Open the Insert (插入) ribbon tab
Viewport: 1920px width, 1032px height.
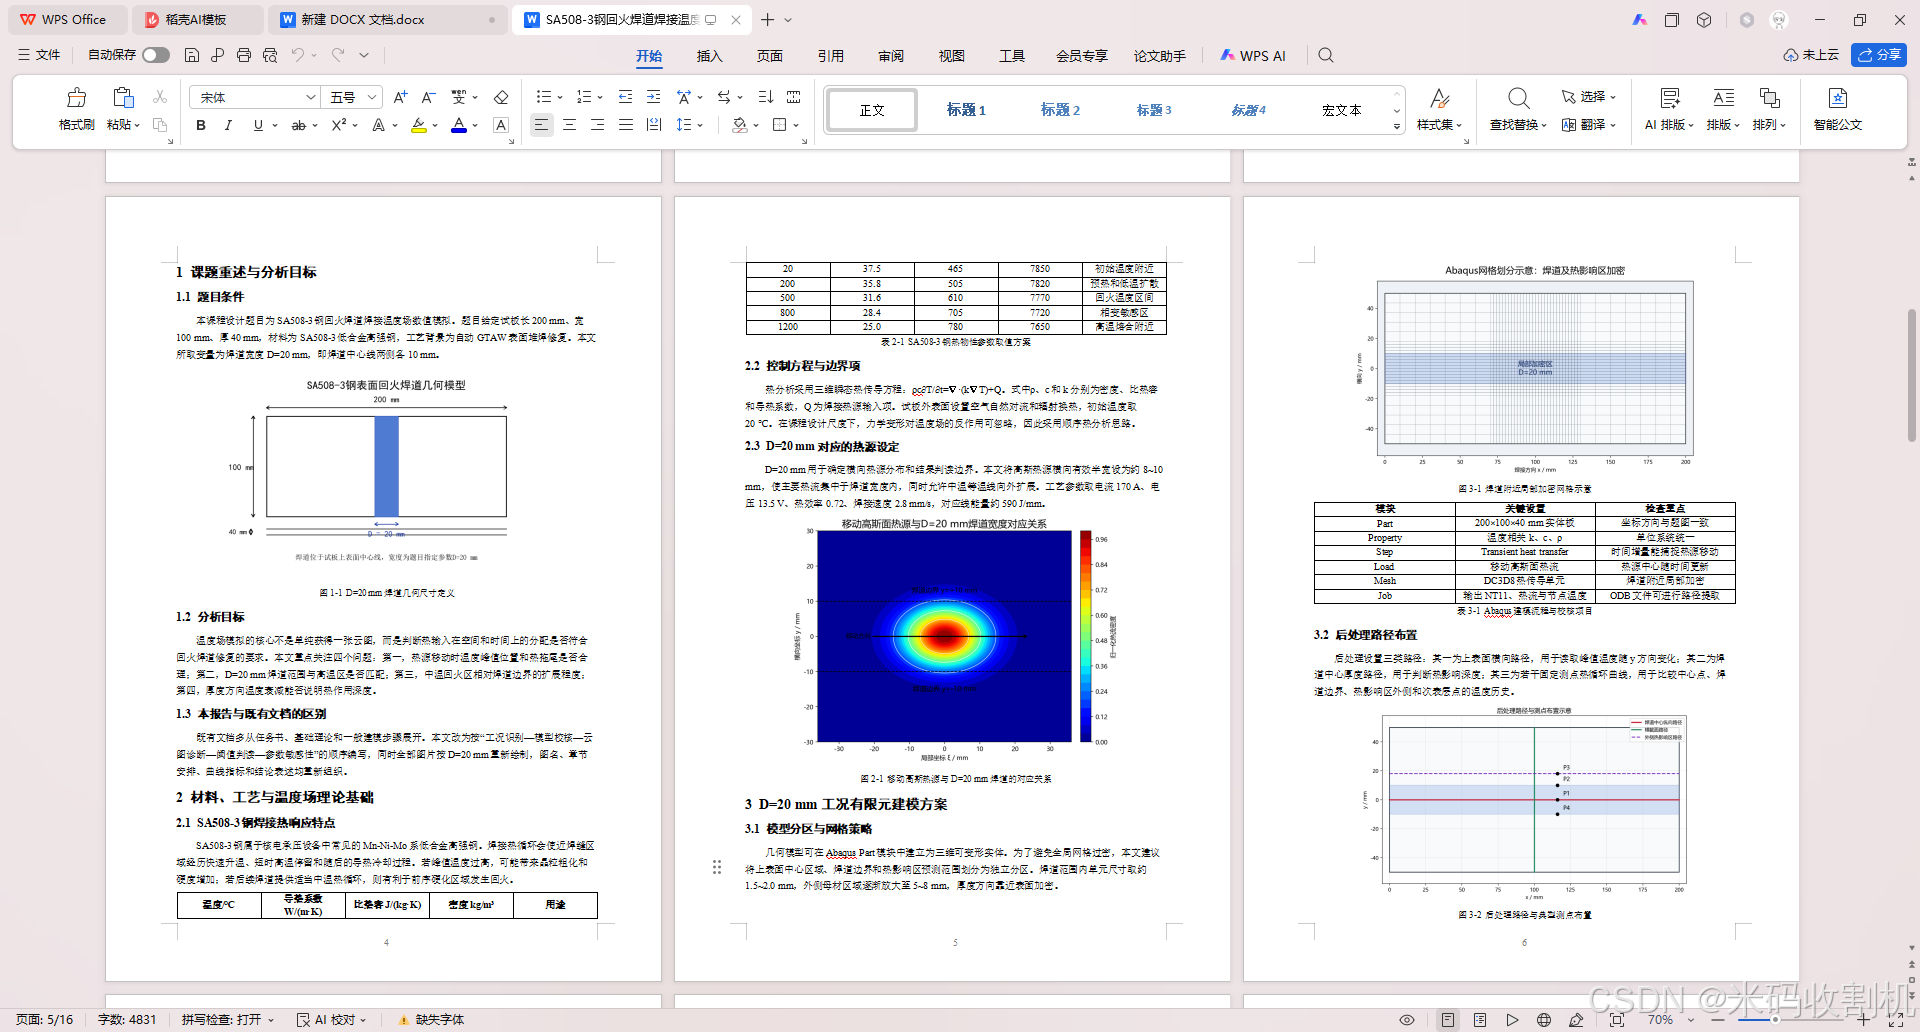(709, 56)
